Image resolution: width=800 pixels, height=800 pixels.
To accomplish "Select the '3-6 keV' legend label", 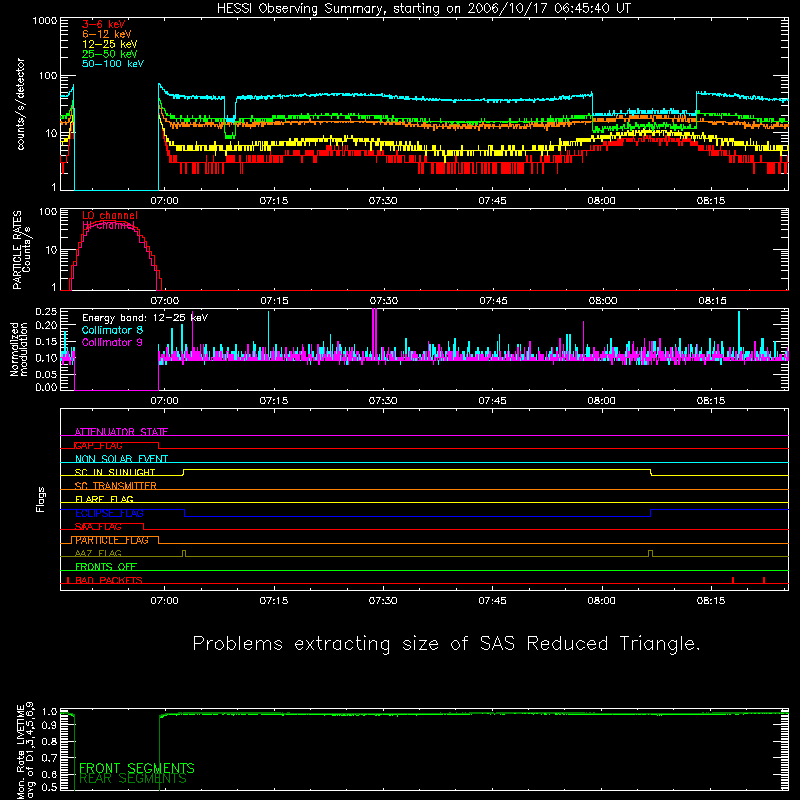I will (x=104, y=24).
